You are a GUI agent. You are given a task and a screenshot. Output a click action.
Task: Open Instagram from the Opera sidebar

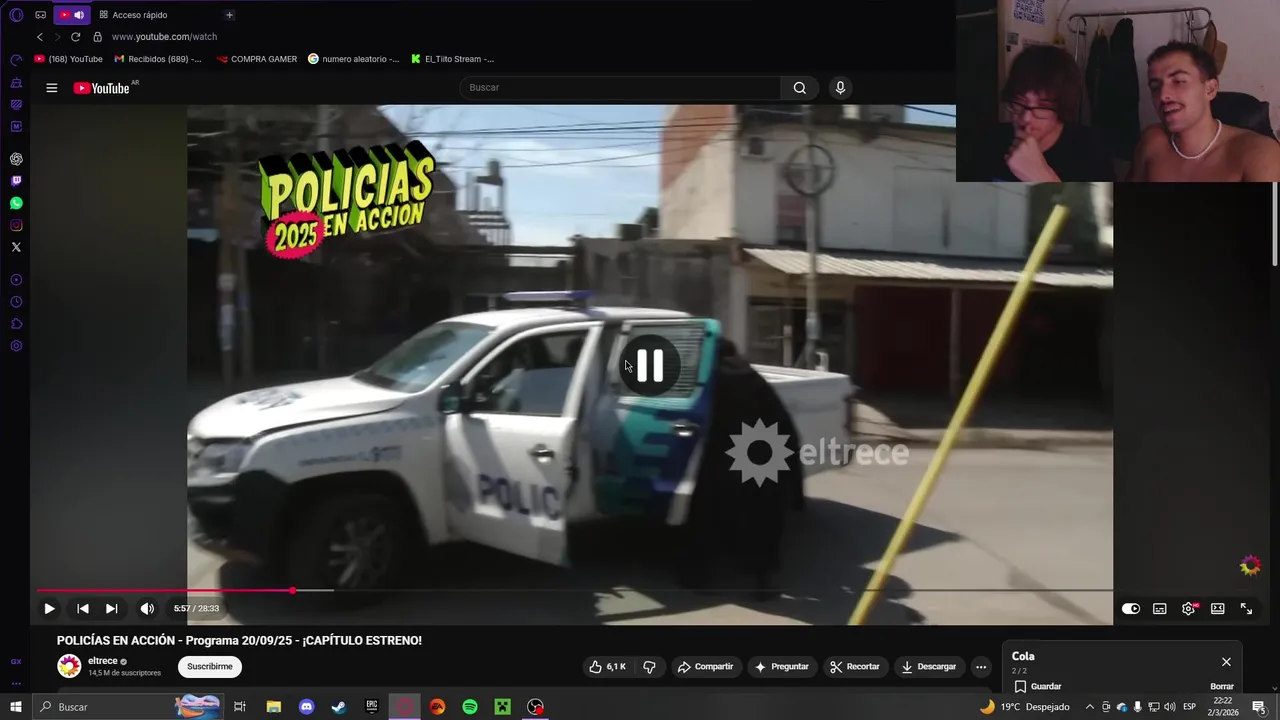[x=16, y=225]
